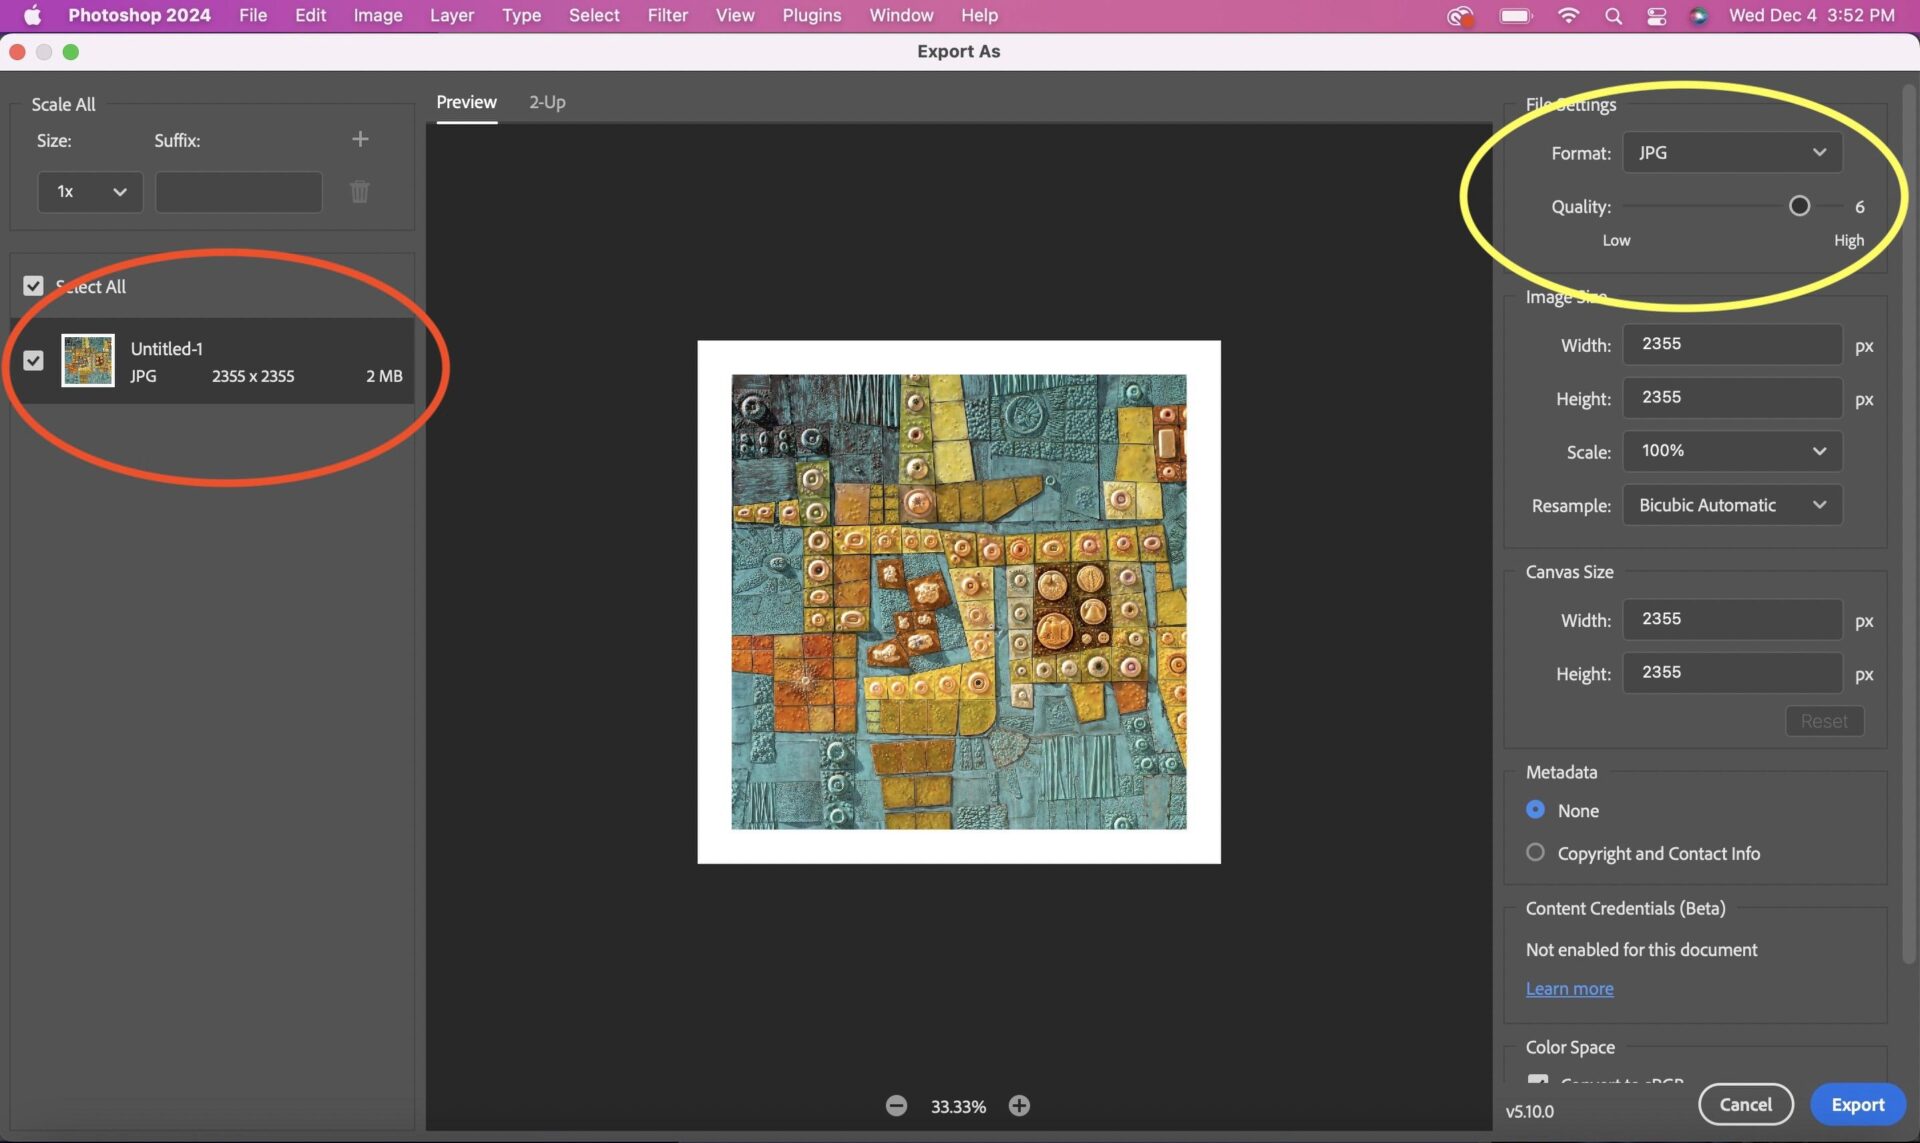
Task: Zoom out the preview with minus icon
Action: 896,1105
